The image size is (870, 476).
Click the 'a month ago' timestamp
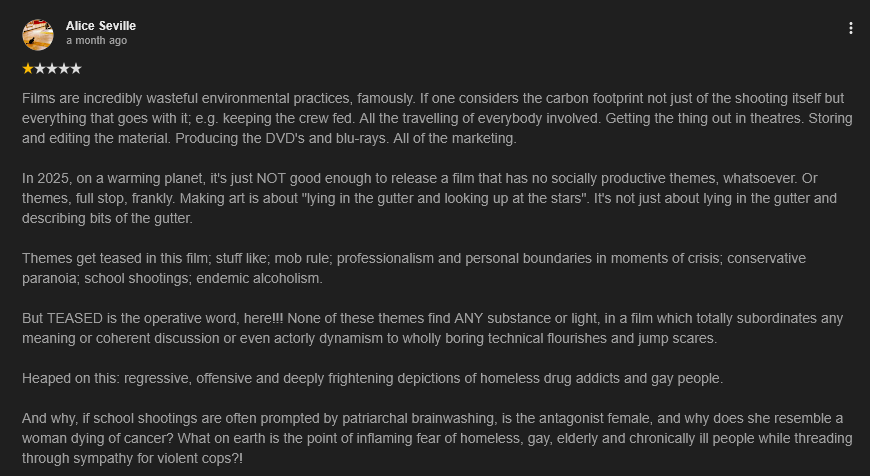coord(96,41)
